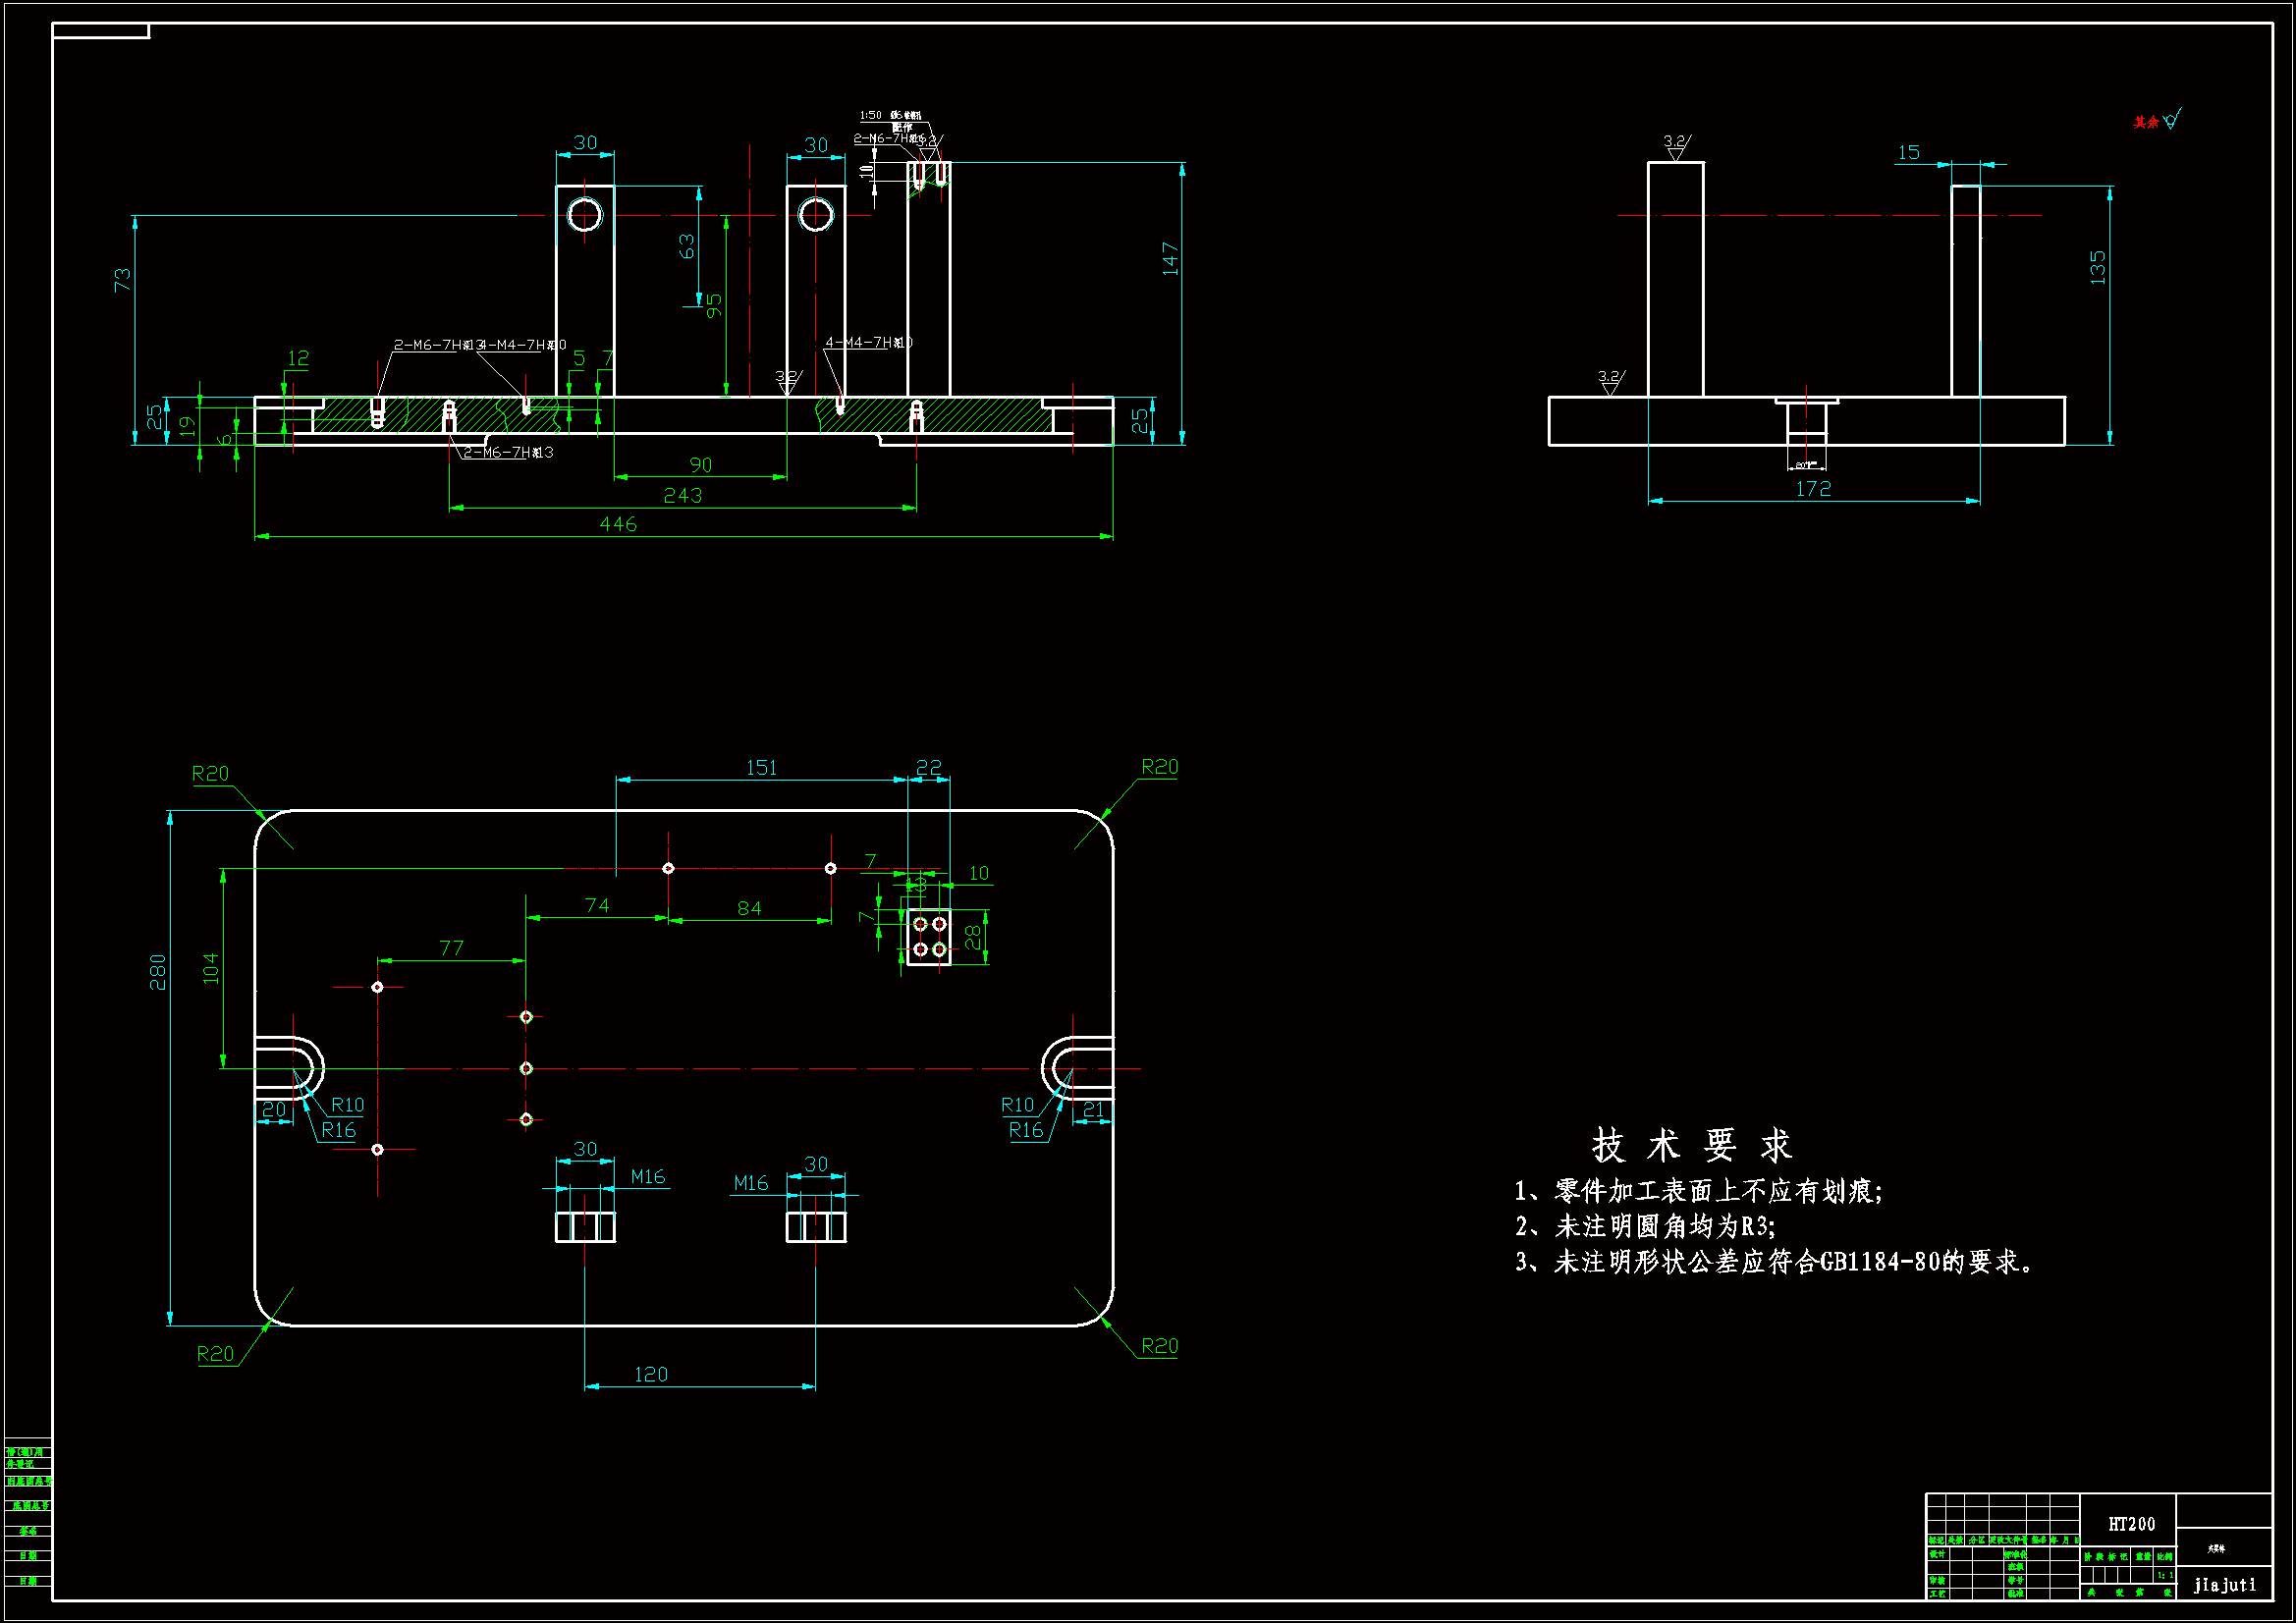Click the 147 height dimension
This screenshot has height=1623, width=2296.
coord(1170,259)
